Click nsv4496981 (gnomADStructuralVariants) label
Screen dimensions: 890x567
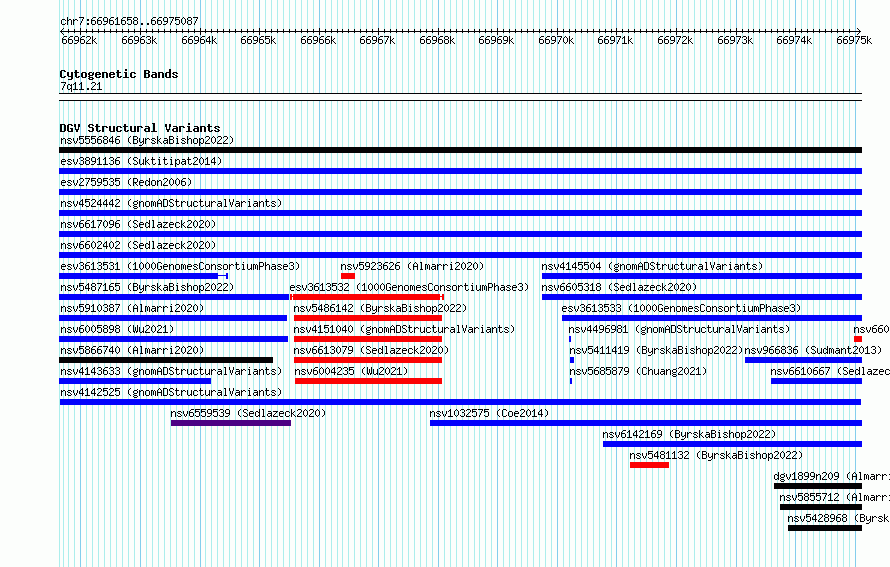tap(679, 329)
